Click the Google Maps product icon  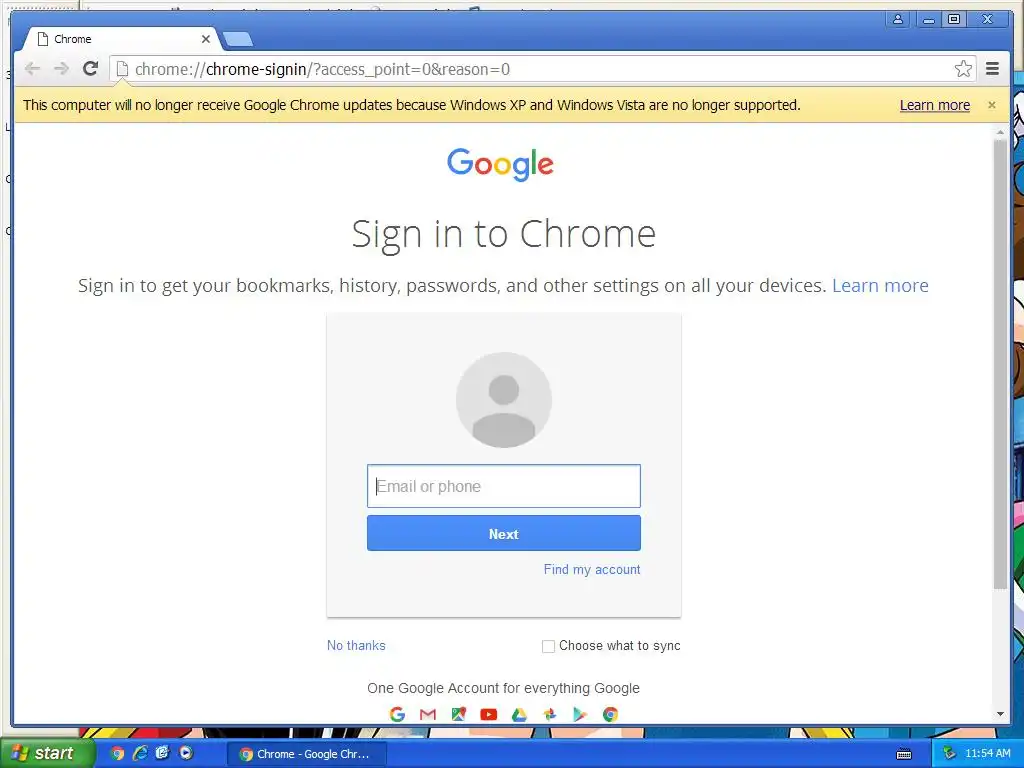tap(458, 714)
